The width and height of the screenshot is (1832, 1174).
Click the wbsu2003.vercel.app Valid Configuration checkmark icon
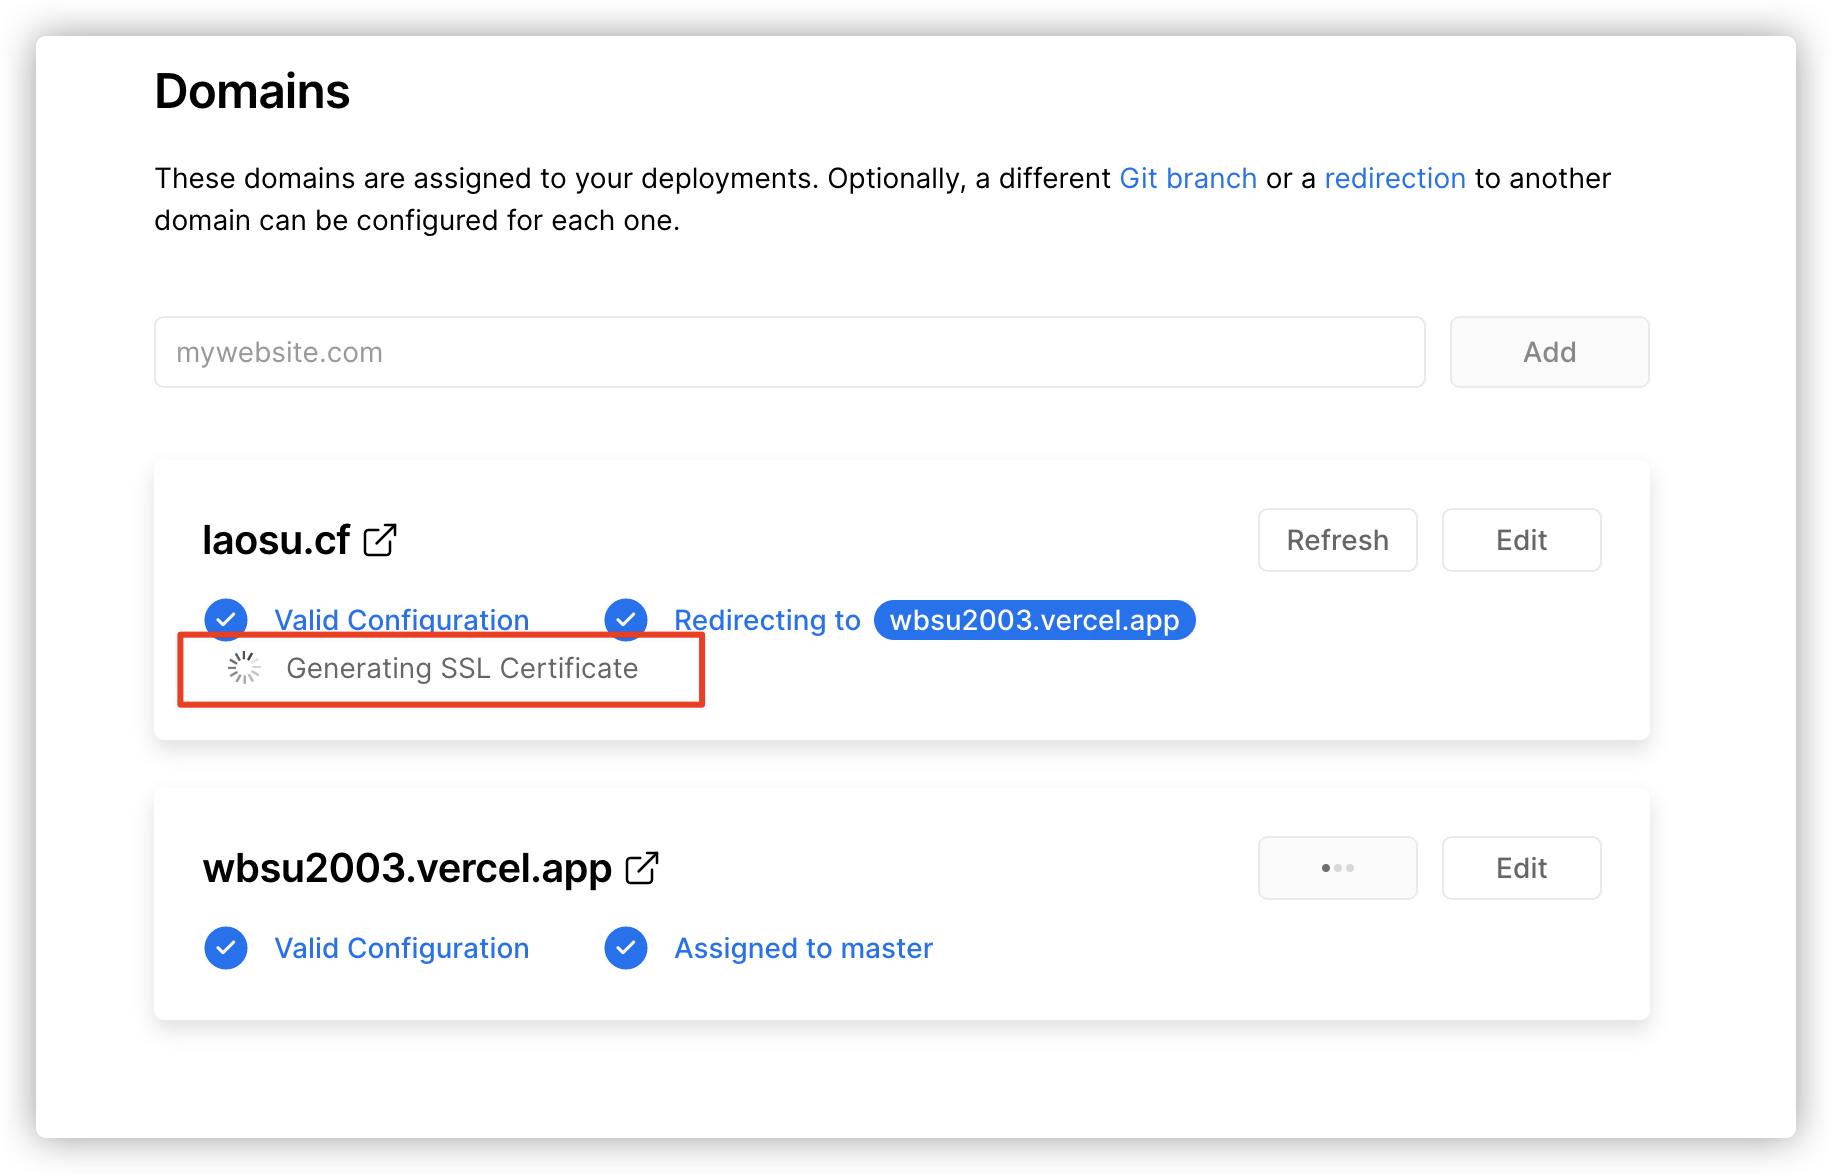click(x=226, y=948)
